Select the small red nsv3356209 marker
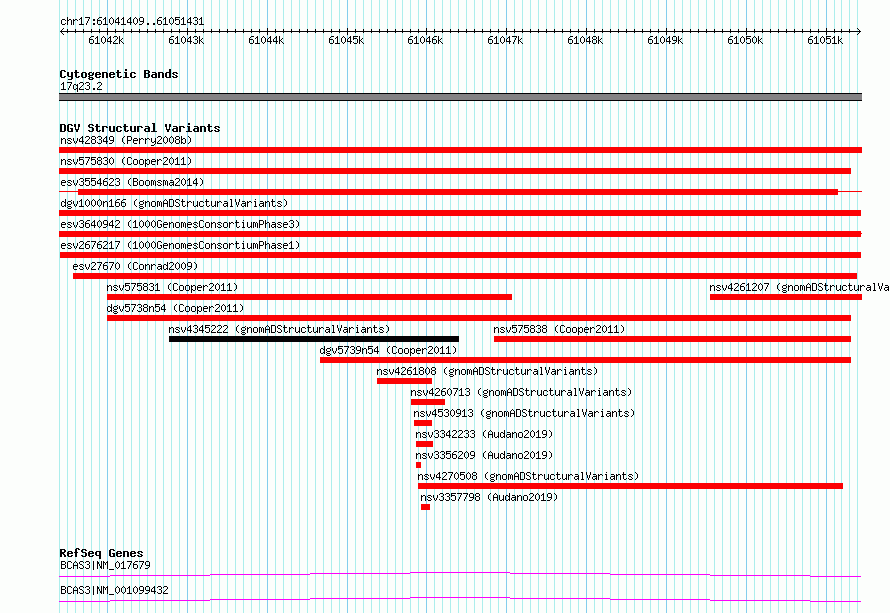890x613 pixels. (418, 465)
